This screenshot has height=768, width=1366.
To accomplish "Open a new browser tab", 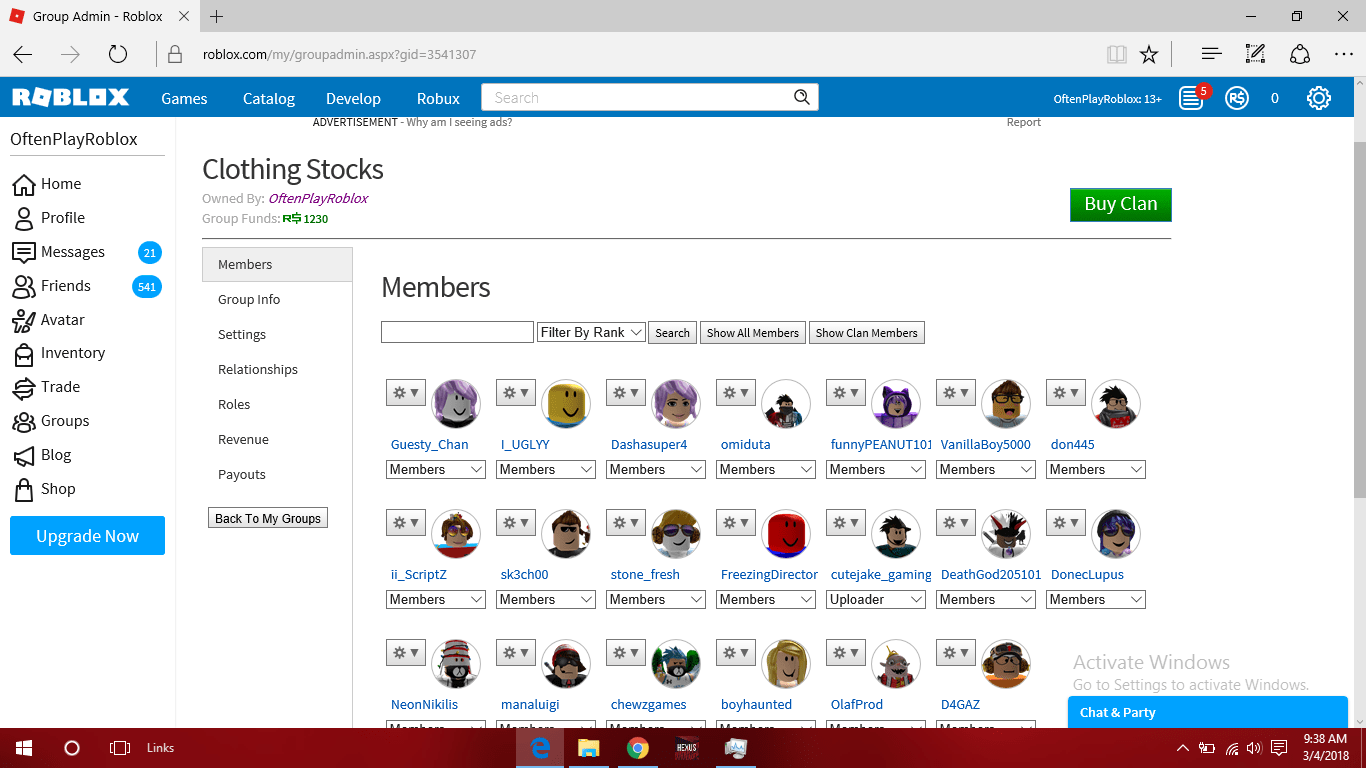I will click(217, 16).
